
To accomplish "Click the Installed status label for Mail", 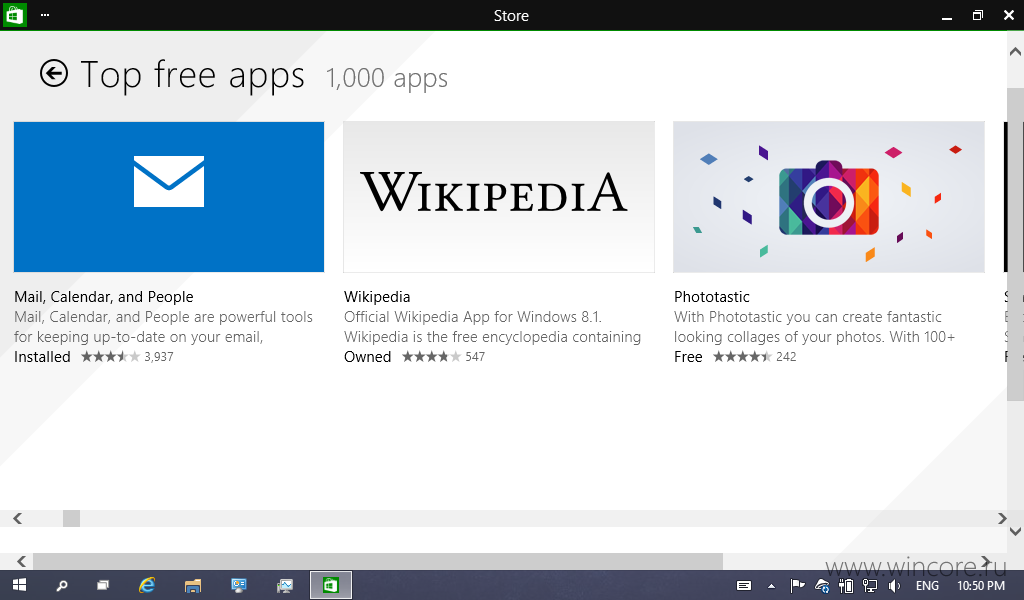I will point(42,356).
